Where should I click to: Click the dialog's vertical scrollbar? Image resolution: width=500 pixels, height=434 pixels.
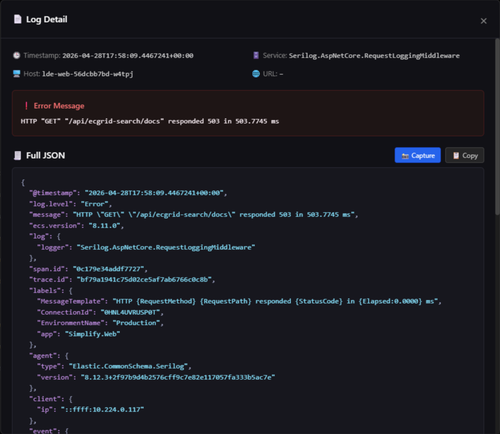click(497, 127)
